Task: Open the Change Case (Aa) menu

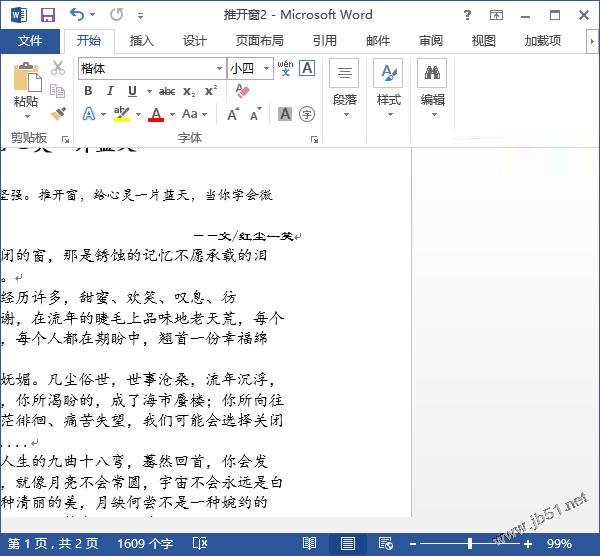Action: [194, 114]
